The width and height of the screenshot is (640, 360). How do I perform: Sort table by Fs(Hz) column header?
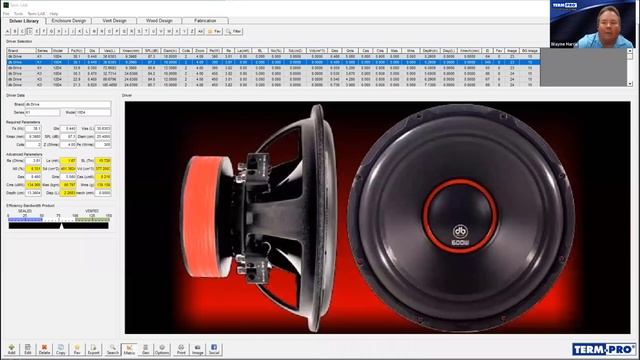click(x=76, y=51)
